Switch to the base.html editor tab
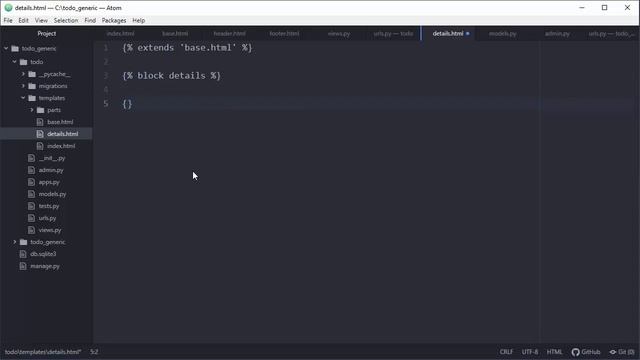Screen dimensions: 640x360 [x=175, y=33]
